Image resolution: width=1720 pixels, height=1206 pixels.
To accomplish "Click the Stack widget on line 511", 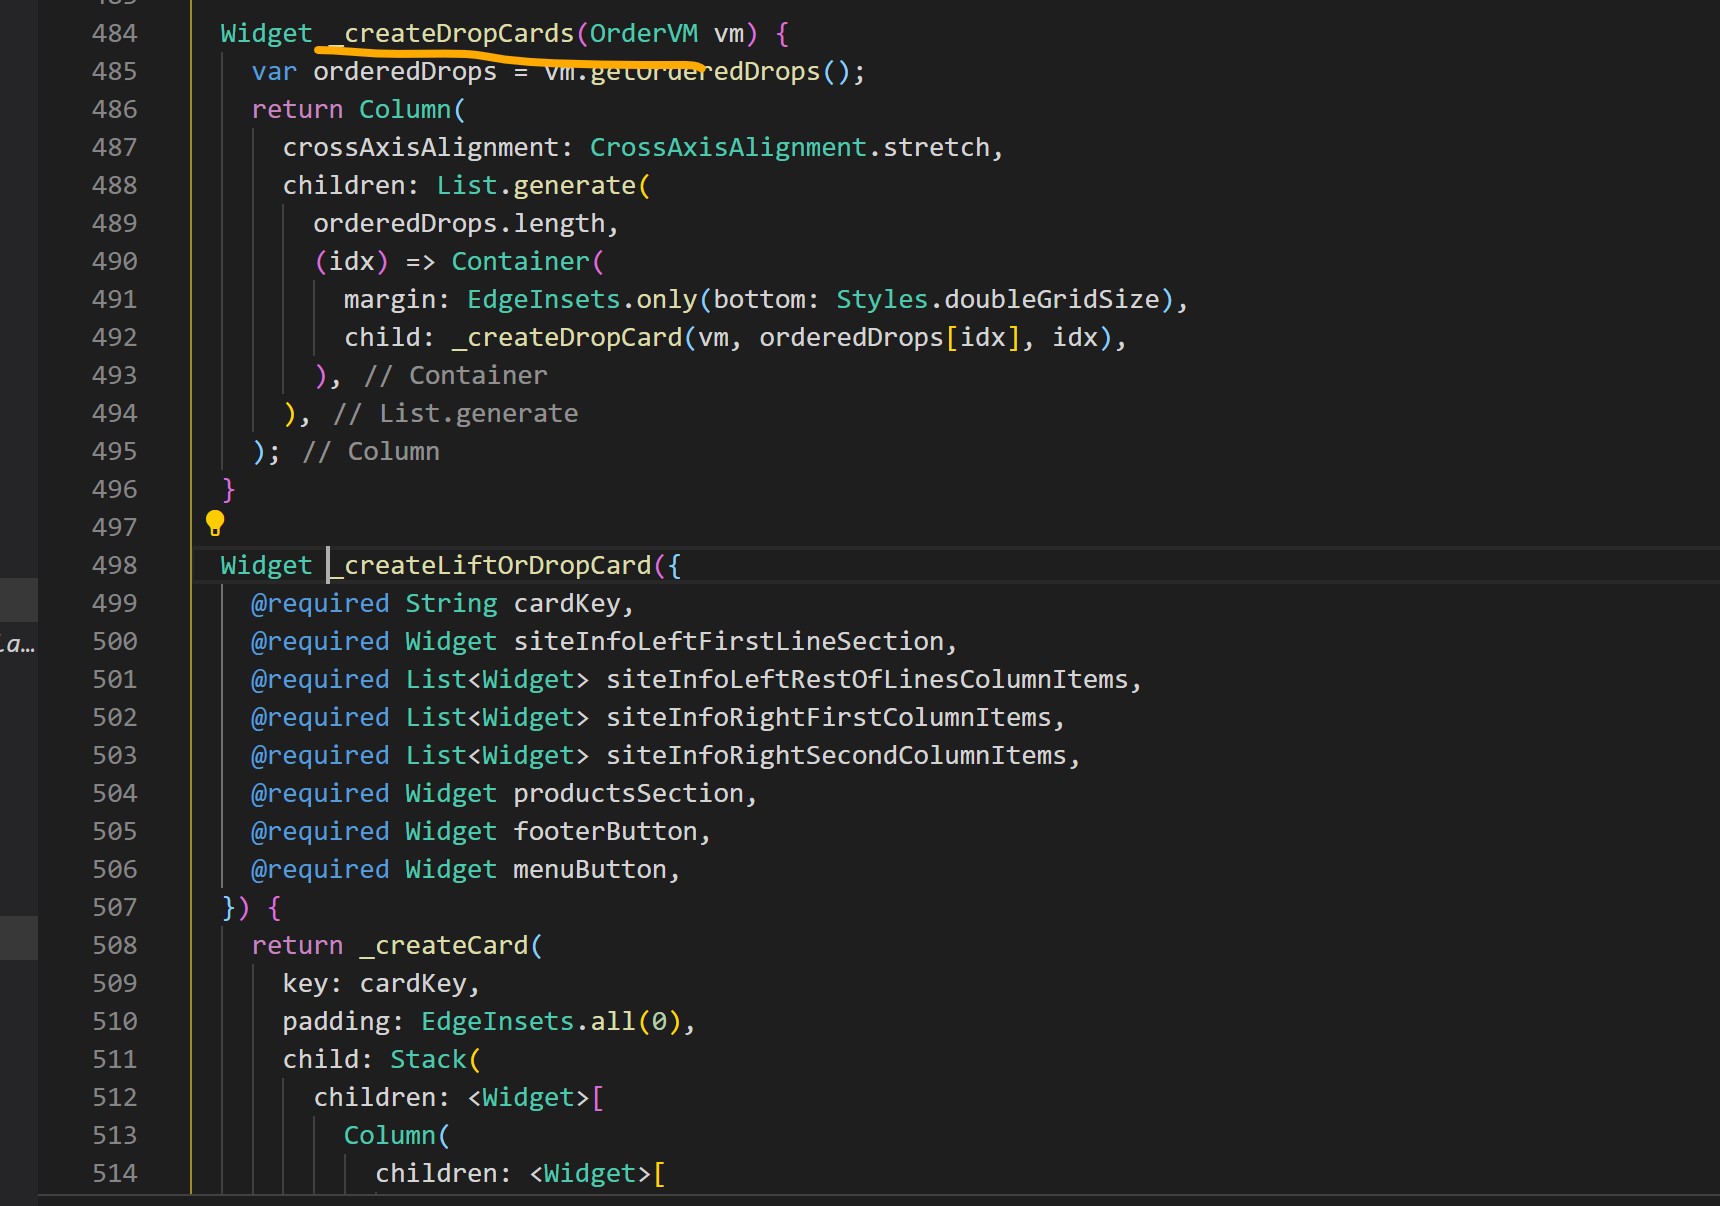I will pyautogui.click(x=428, y=1058).
